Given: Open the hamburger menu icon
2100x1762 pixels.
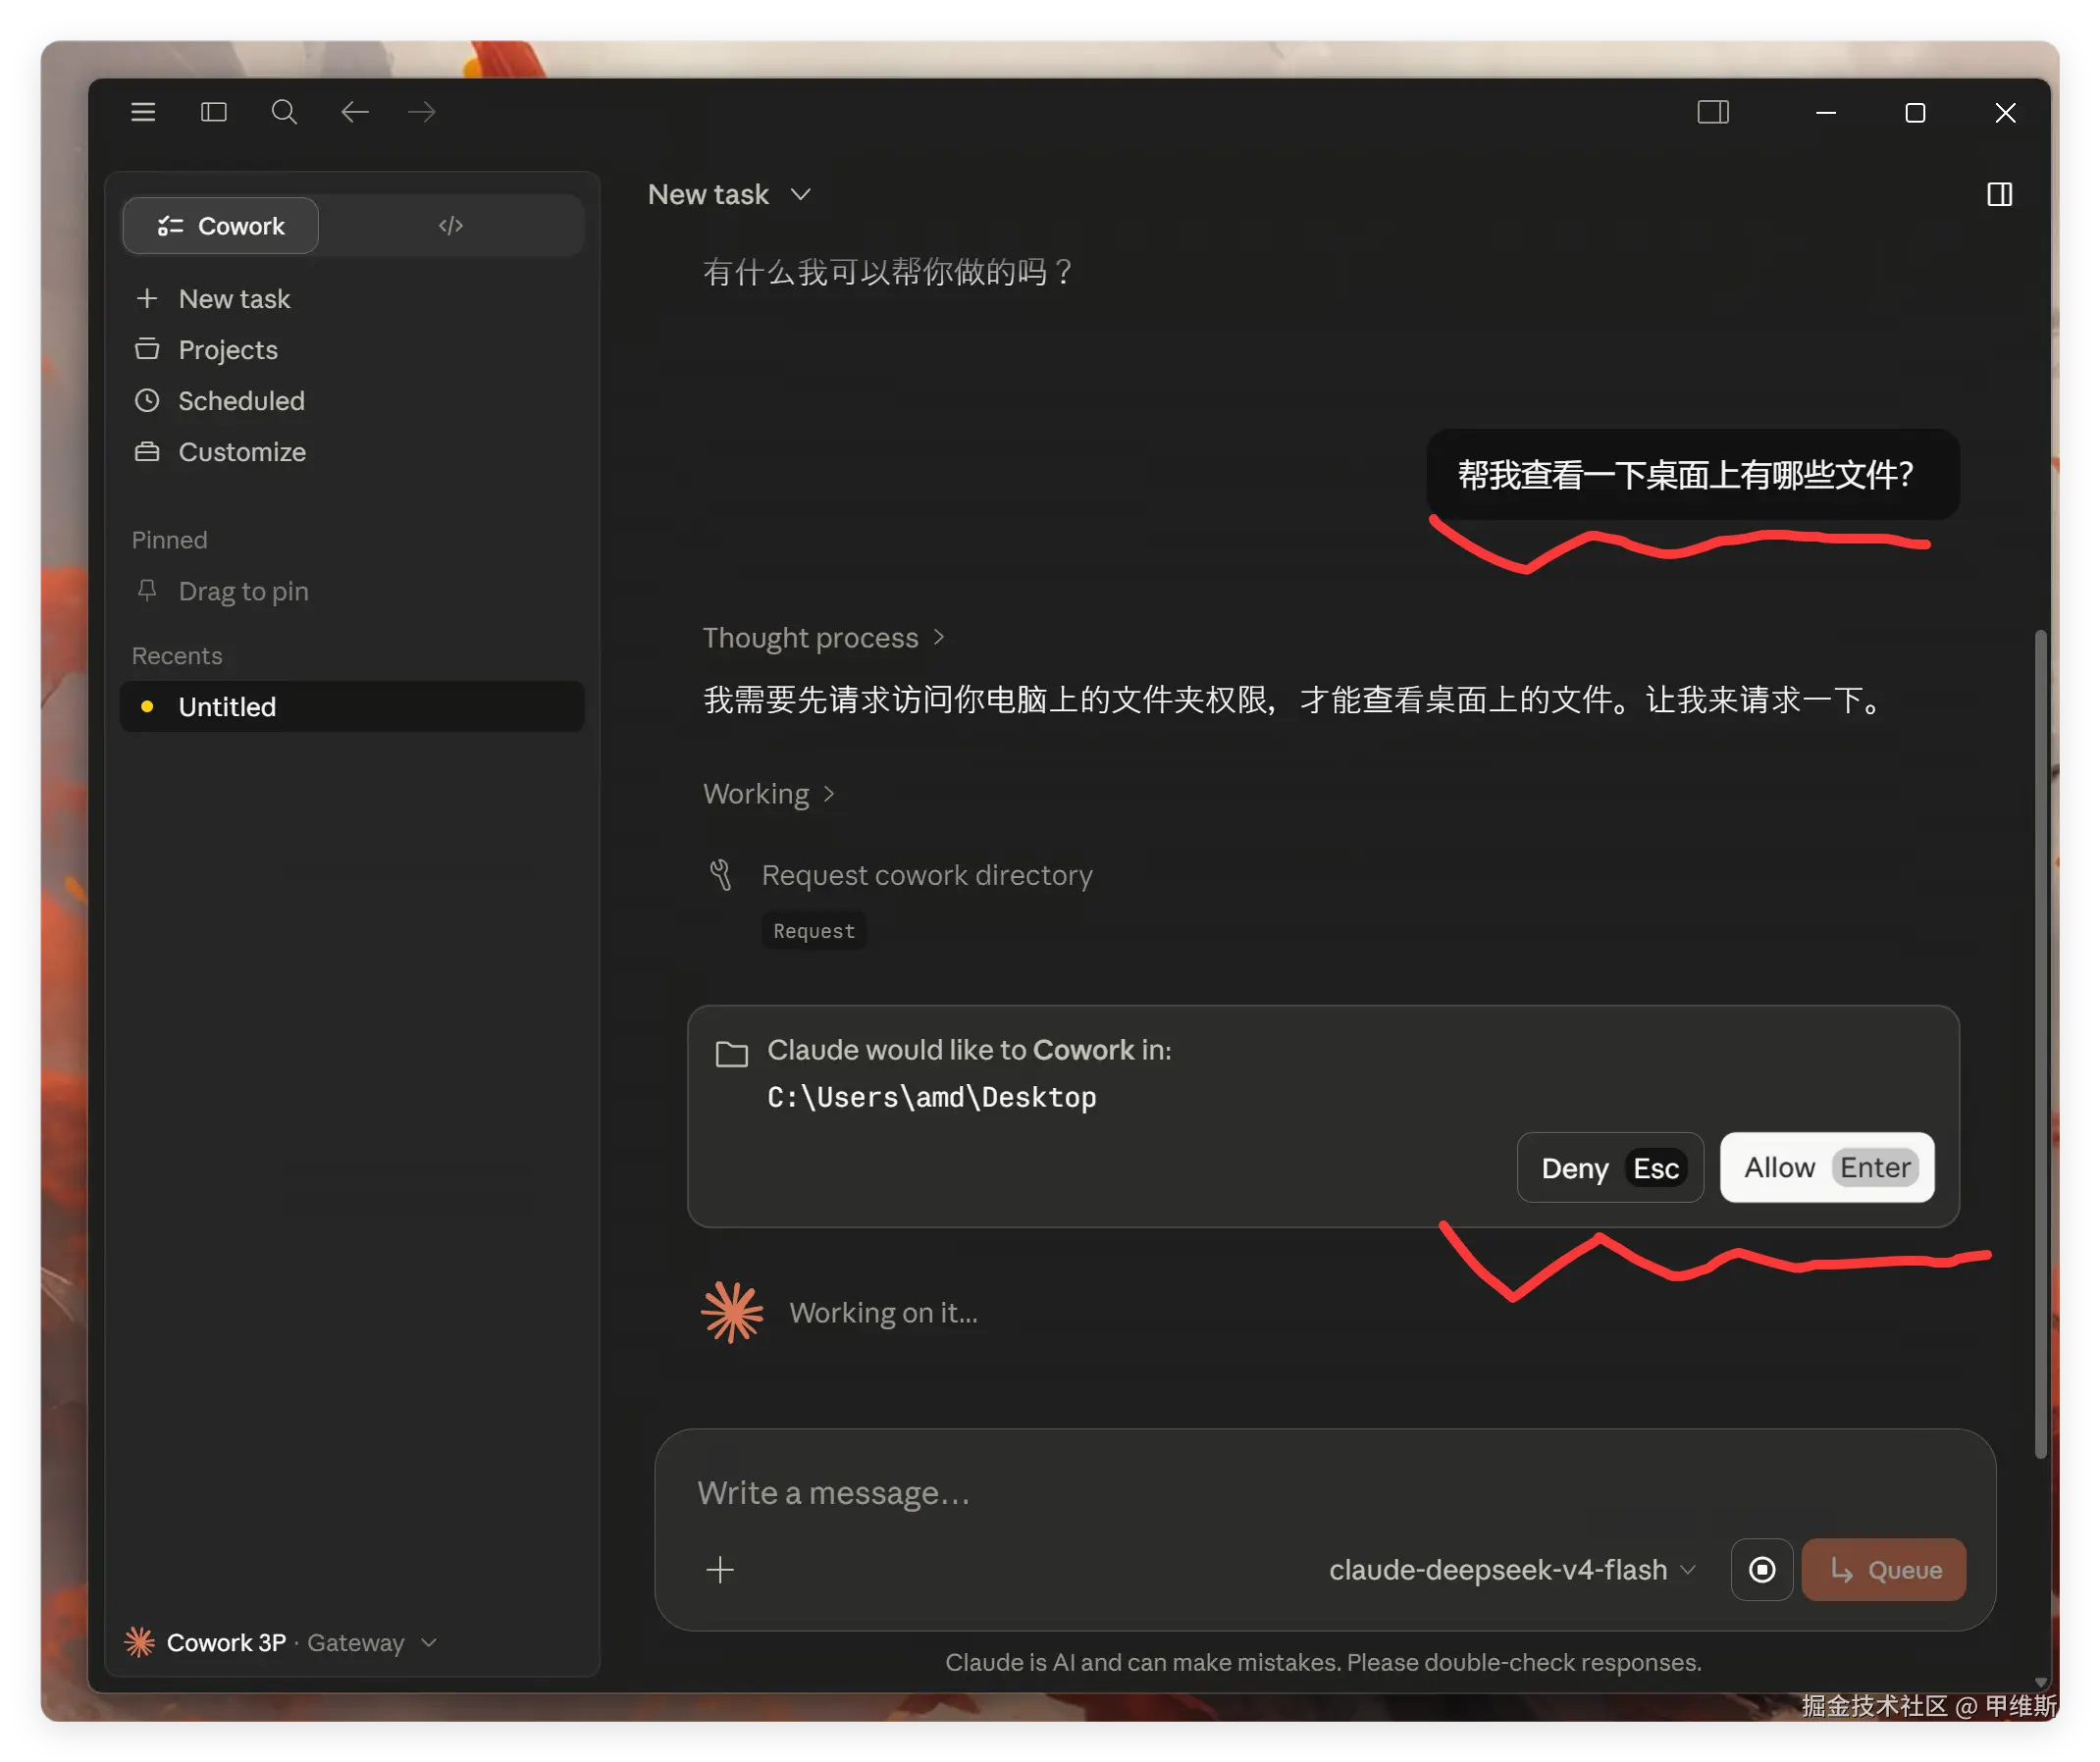Looking at the screenshot, I should (143, 112).
